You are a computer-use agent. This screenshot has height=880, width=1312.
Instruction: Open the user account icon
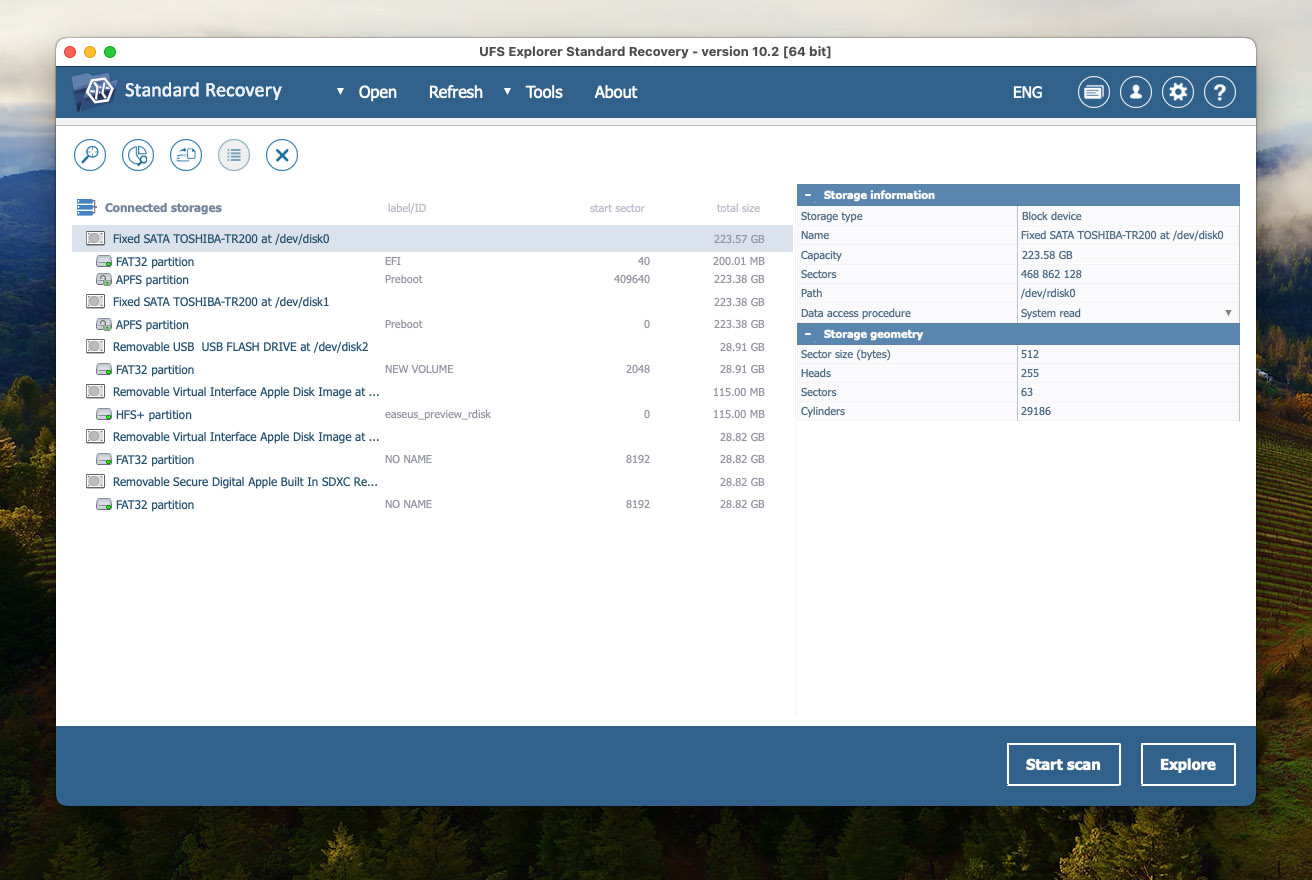[1136, 92]
